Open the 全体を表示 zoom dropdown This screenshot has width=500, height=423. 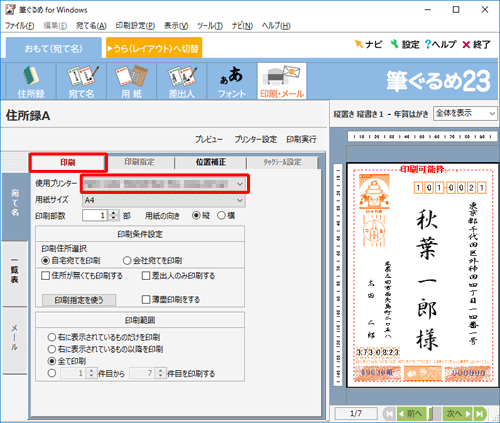click(465, 113)
